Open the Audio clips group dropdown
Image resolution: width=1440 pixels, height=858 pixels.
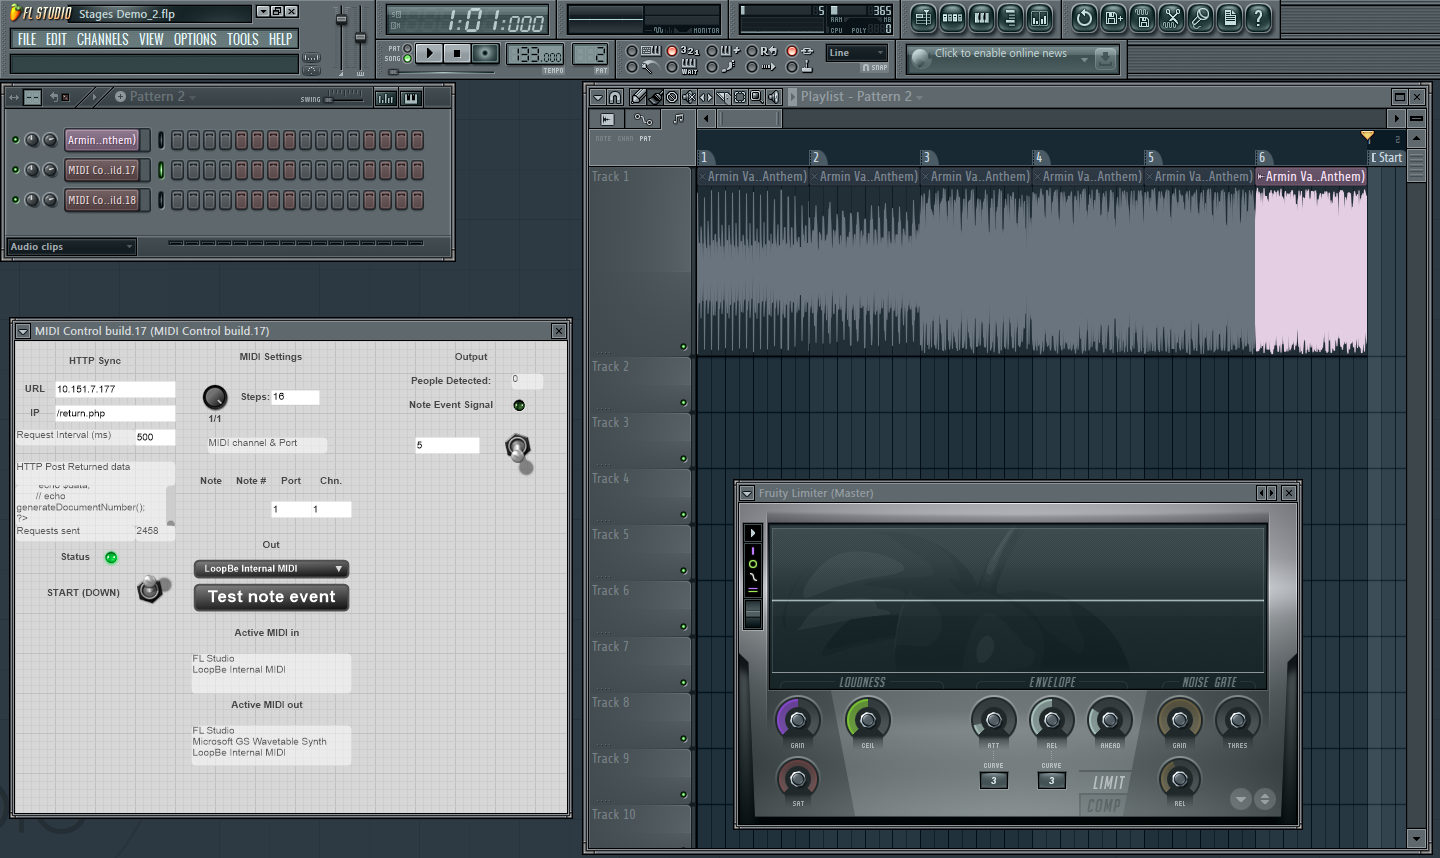point(71,247)
